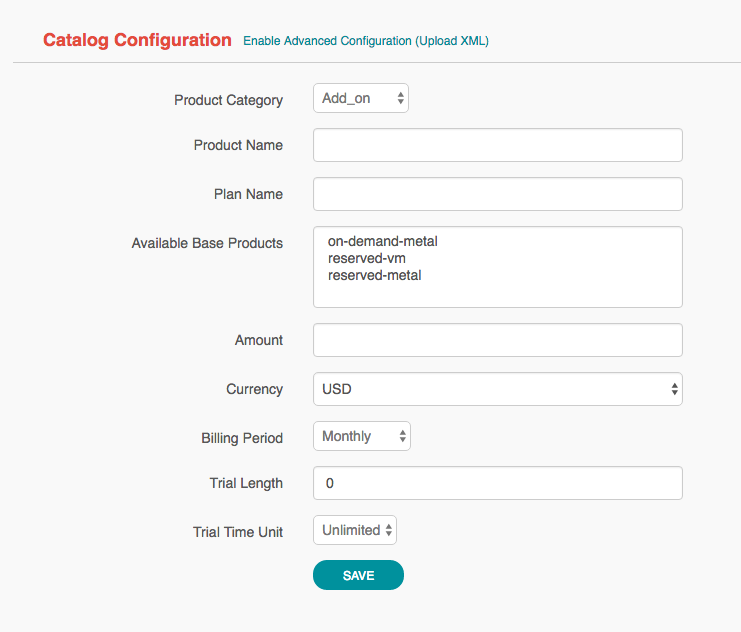Open the Trial Time Unit dropdown
The width and height of the screenshot is (741, 632).
pyautogui.click(x=354, y=530)
